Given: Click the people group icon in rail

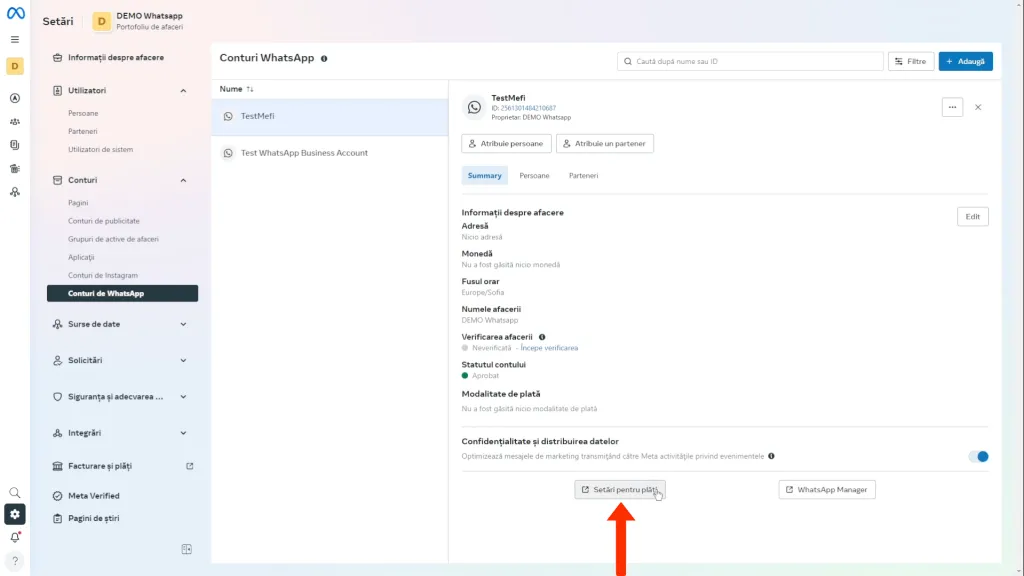Looking at the screenshot, I should pyautogui.click(x=14, y=121).
